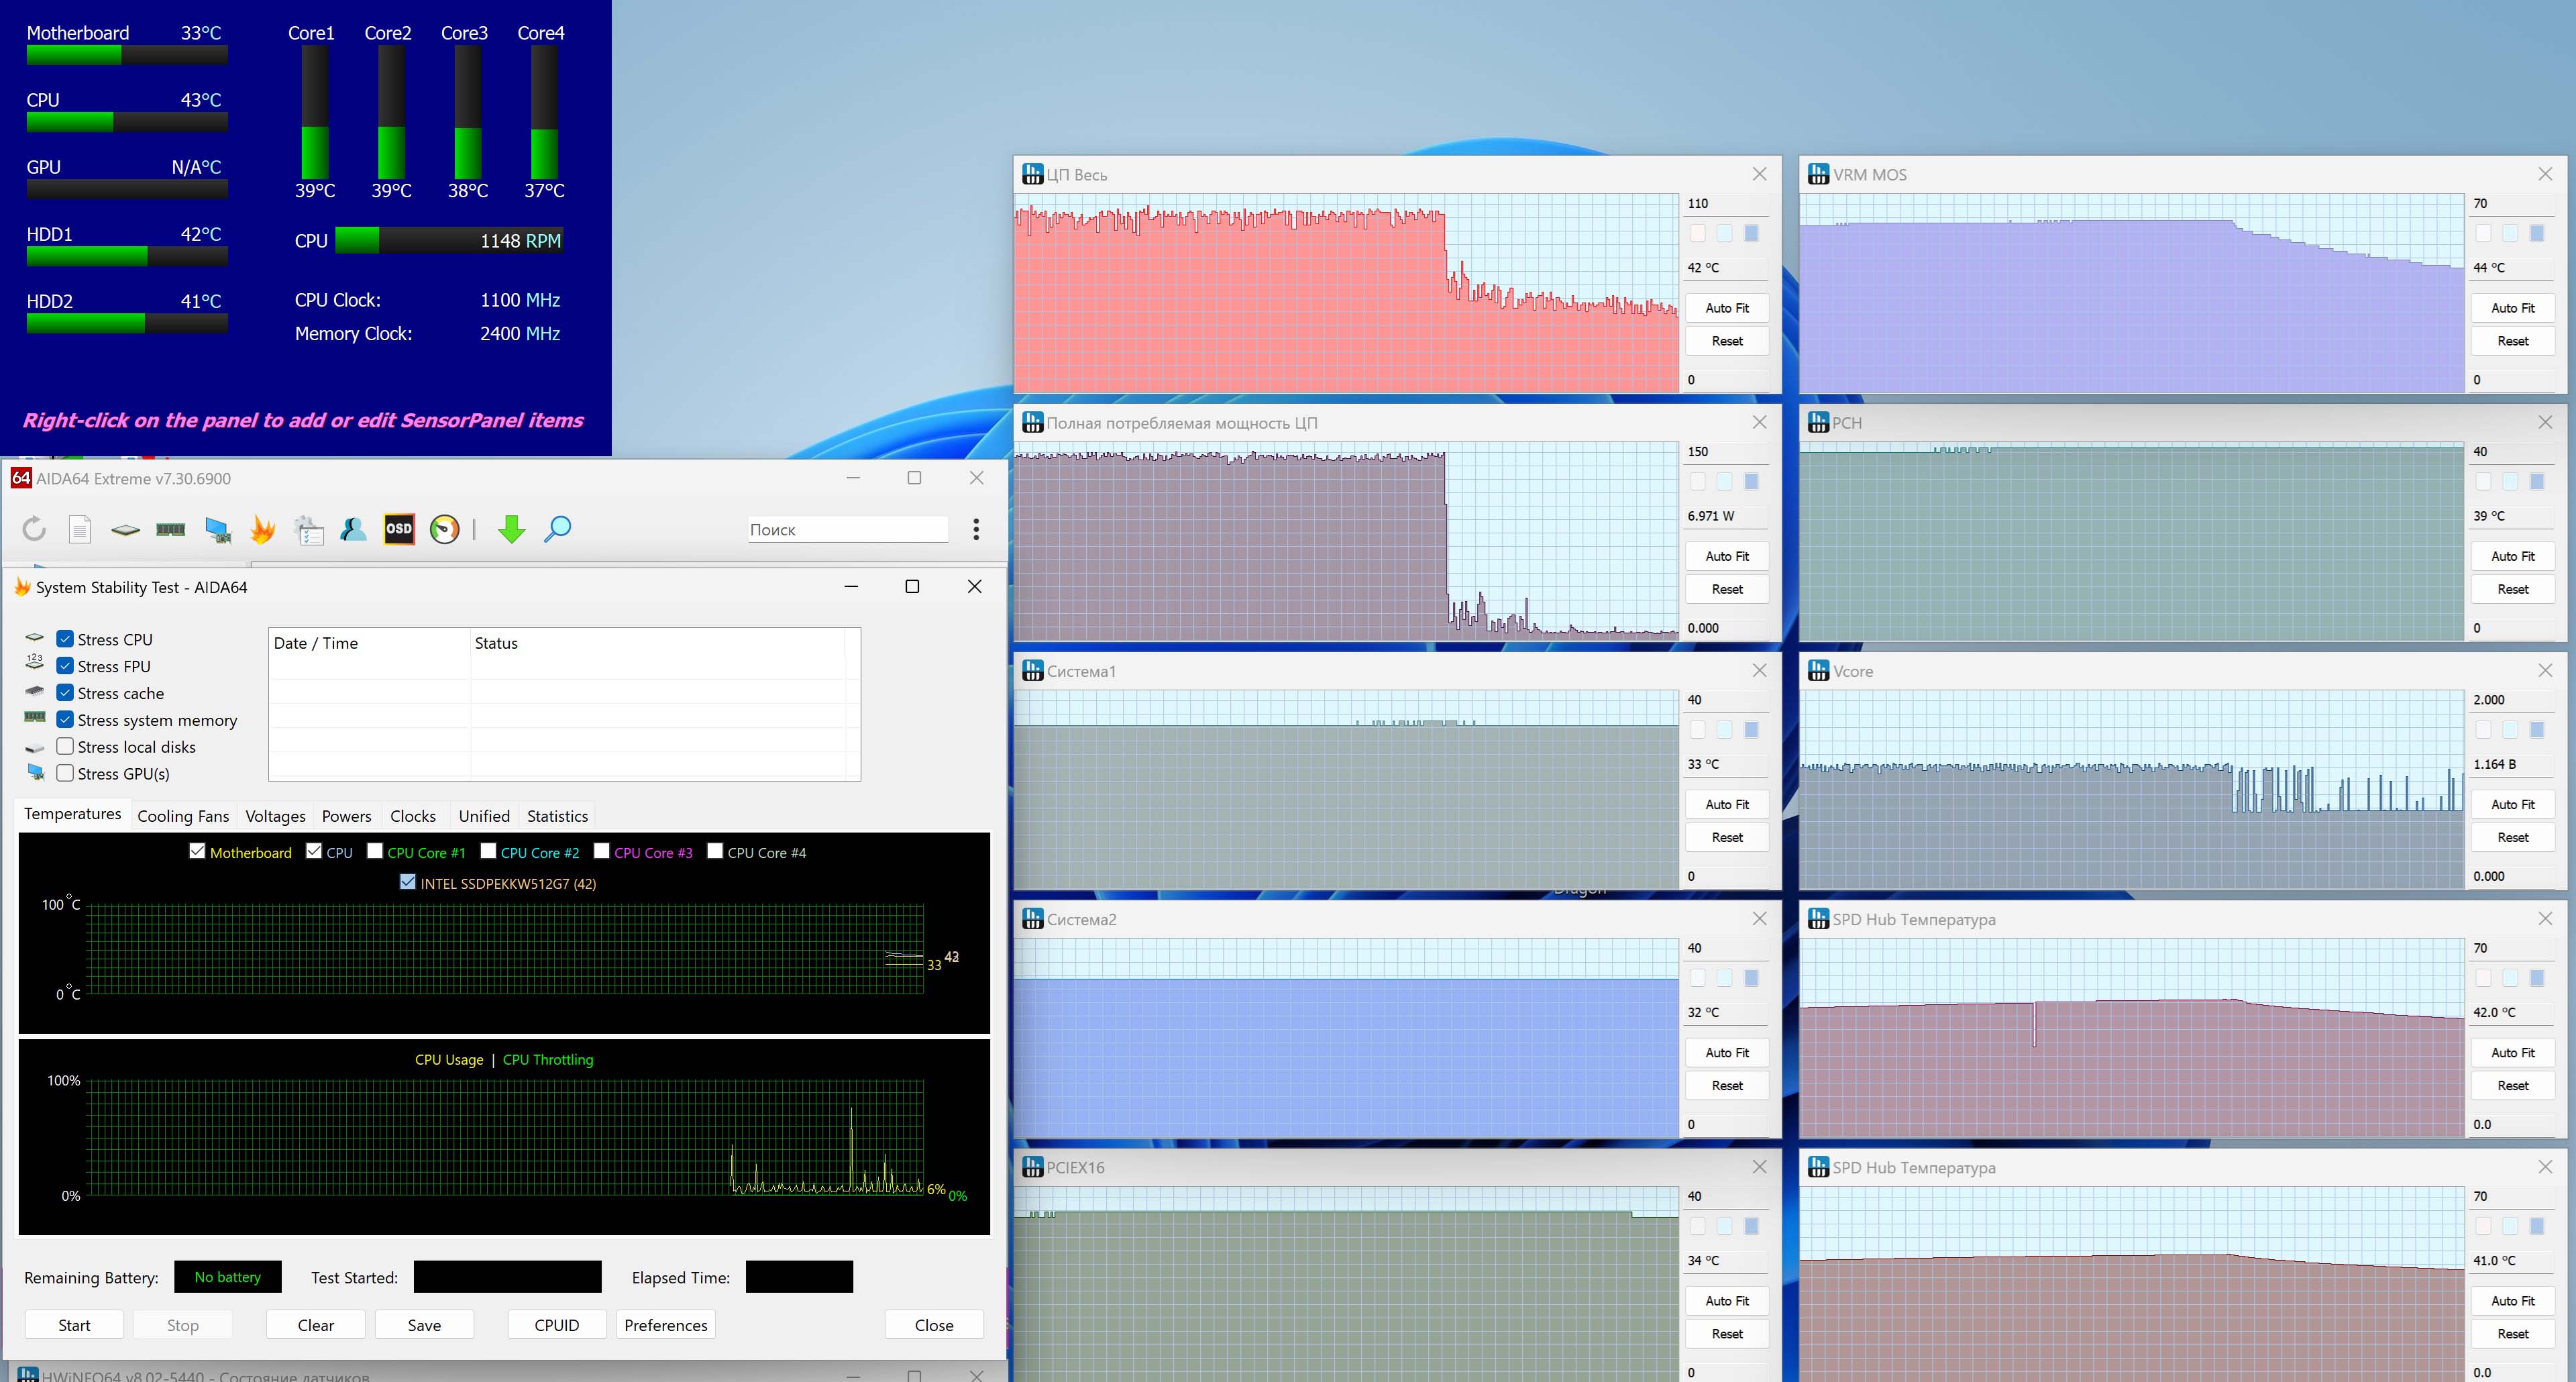Click the SensorPanel gauge icon
The height and width of the screenshot is (1382, 2576).
tap(444, 529)
